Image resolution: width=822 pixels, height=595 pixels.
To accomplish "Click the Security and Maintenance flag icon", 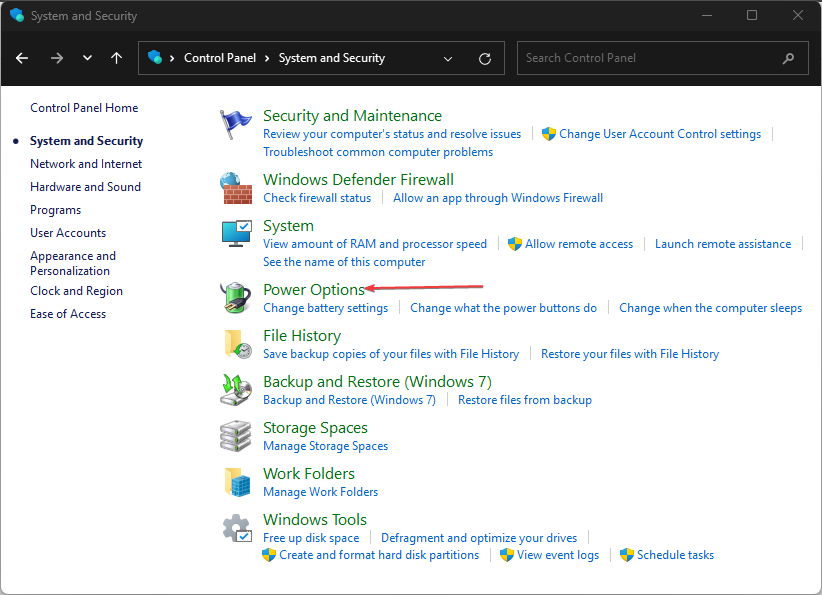I will point(235,125).
